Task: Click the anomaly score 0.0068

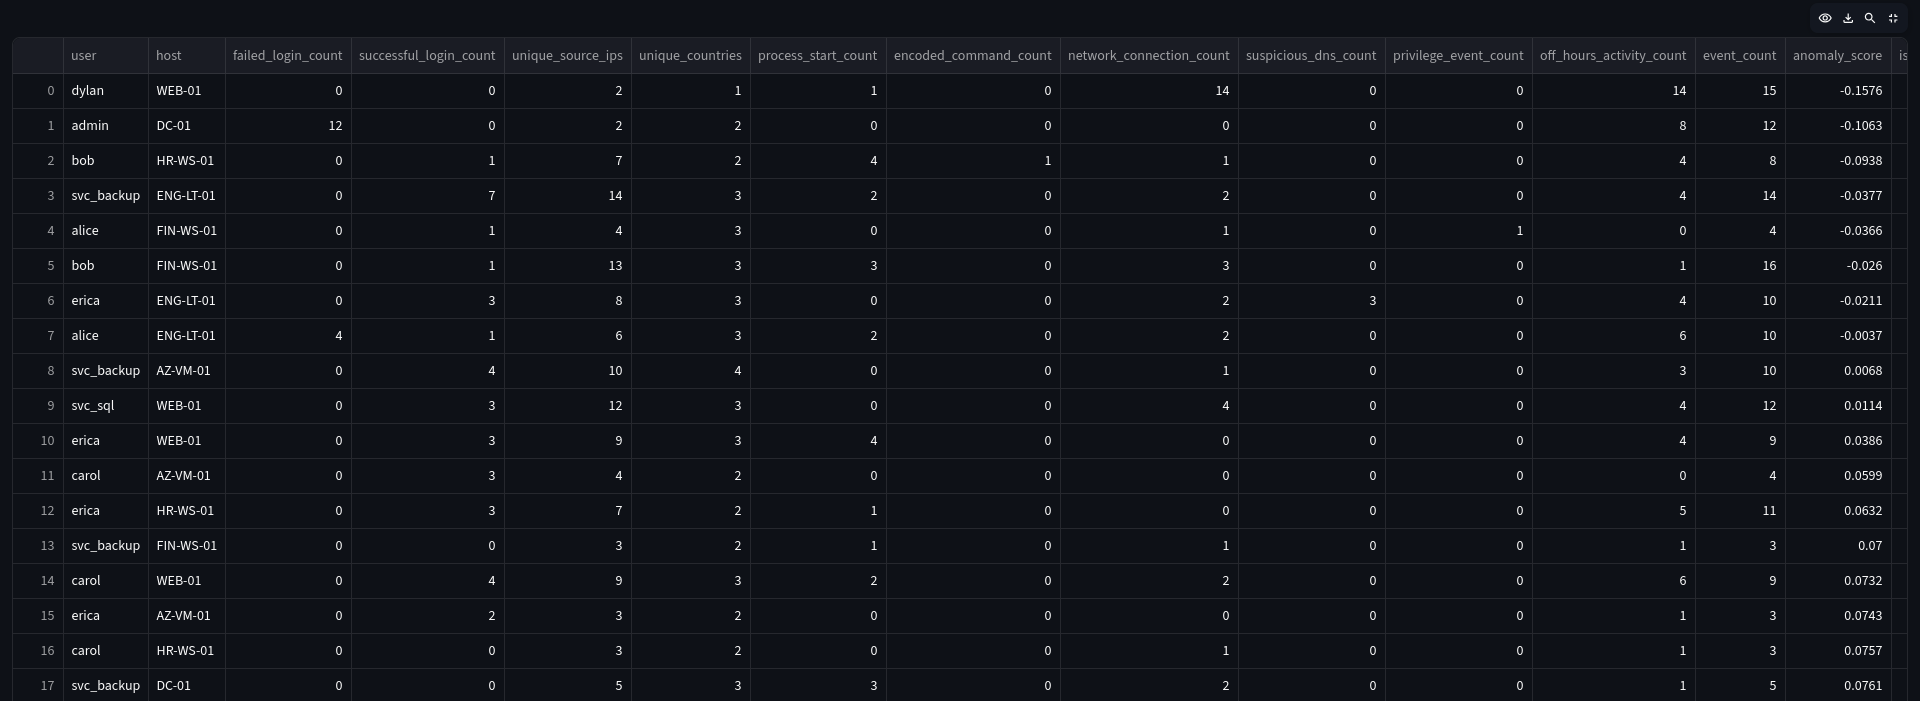Action: pyautogui.click(x=1838, y=371)
